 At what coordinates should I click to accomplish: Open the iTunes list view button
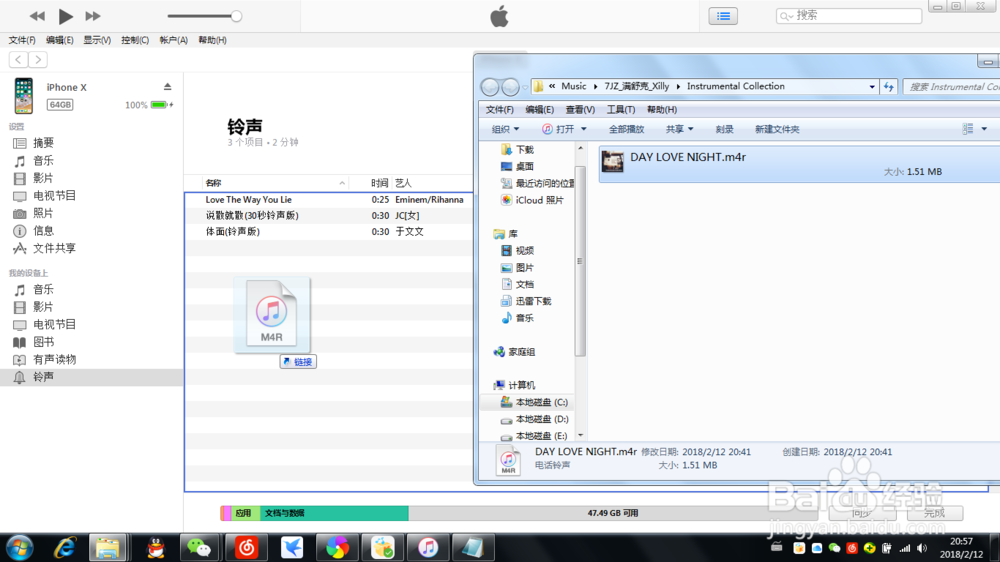pyautogui.click(x=723, y=16)
